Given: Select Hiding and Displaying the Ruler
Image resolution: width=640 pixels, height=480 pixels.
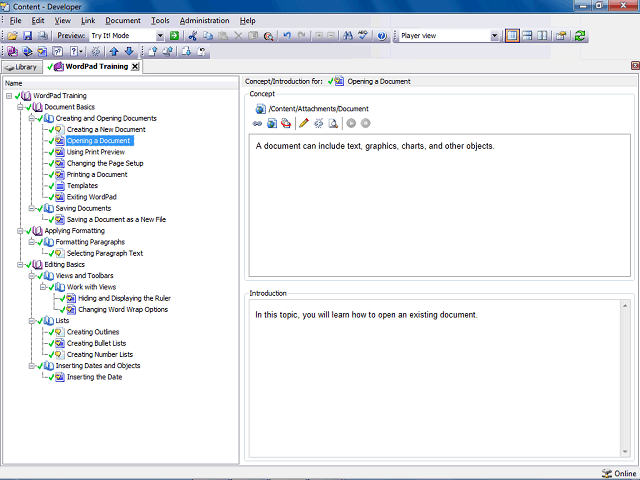Looking at the screenshot, I should point(124,298).
